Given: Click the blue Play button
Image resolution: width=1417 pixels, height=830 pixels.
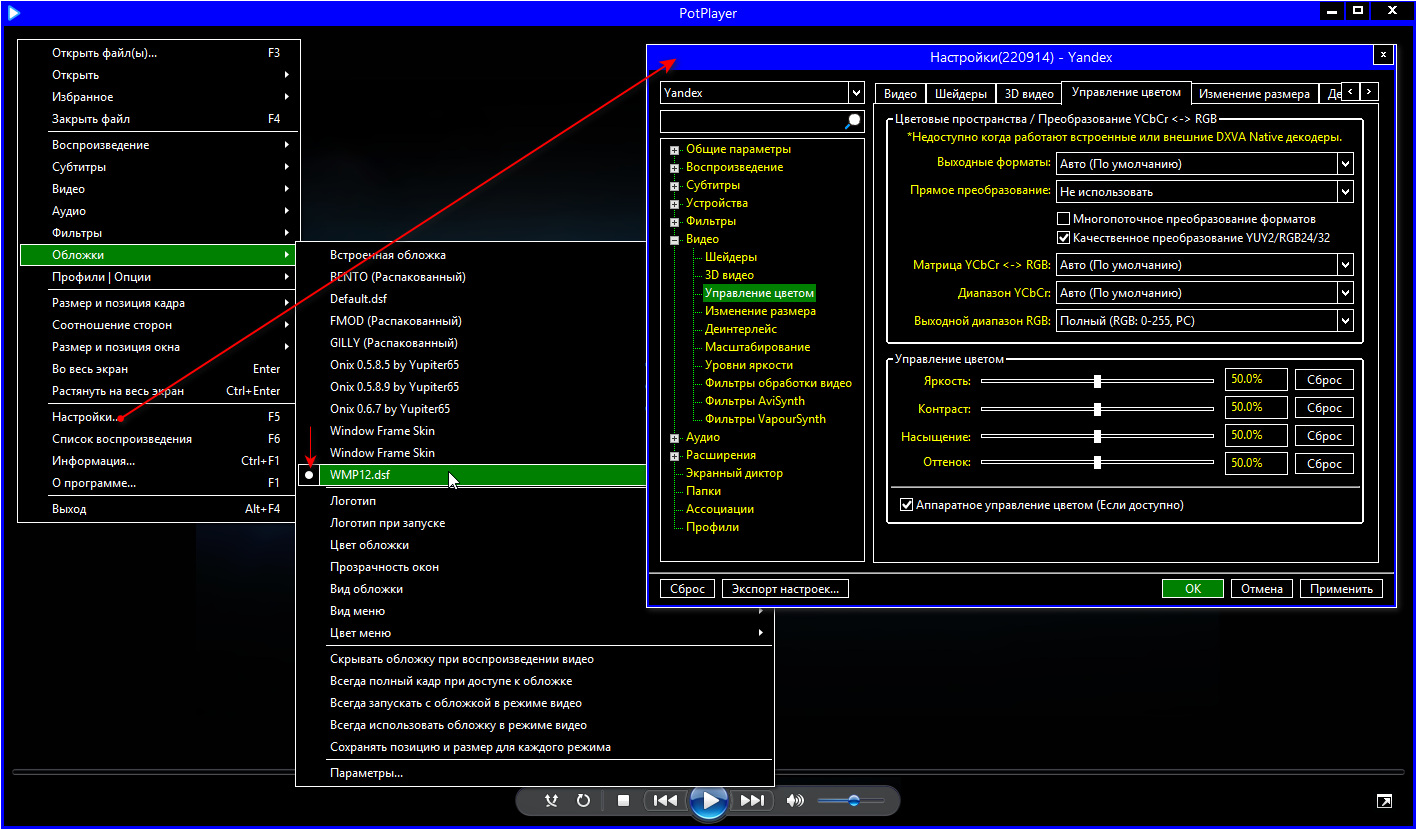Looking at the screenshot, I should pos(709,800).
